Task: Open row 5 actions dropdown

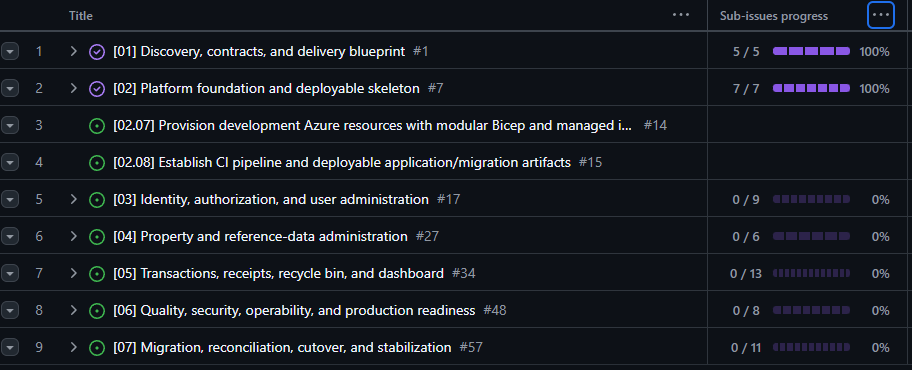Action: pyautogui.click(x=10, y=200)
